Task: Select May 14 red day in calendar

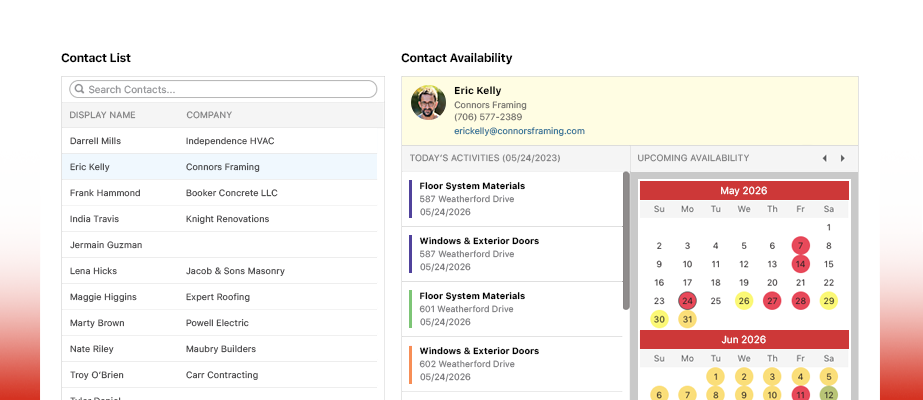Action: 801,264
